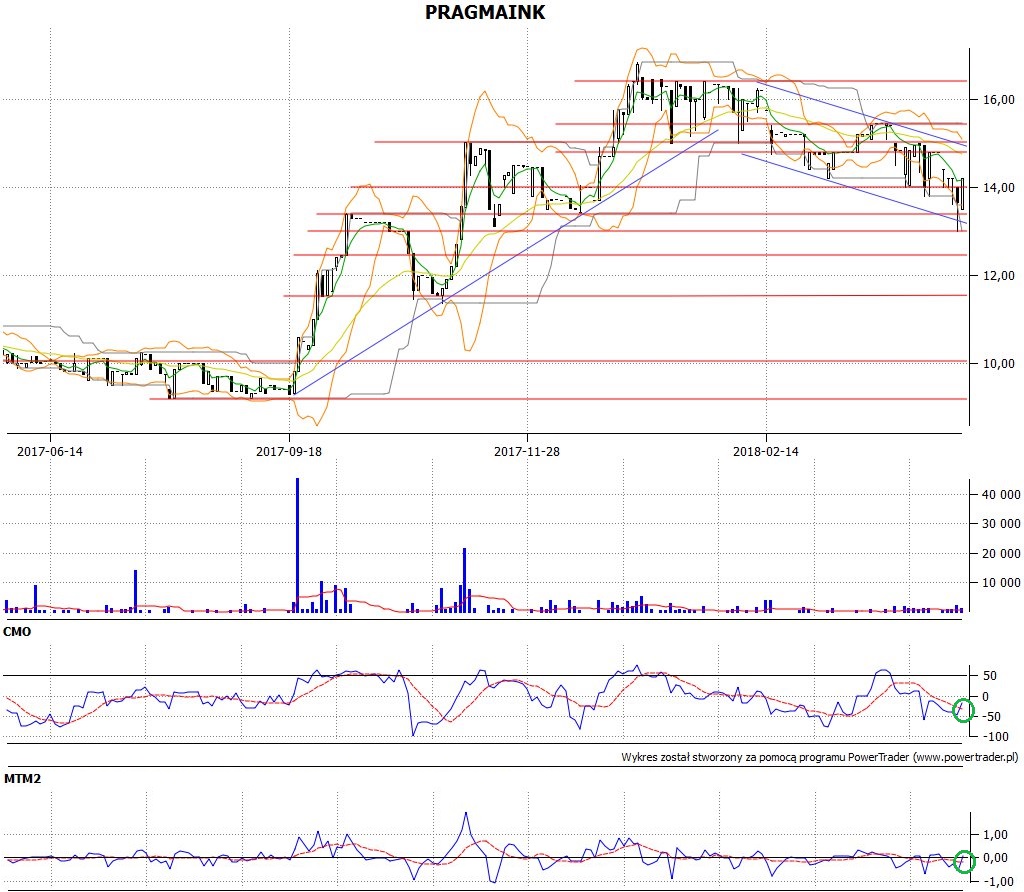Screen dimensions: 1024x892
Task: Click the 40 000 volume axis label
Action: pyautogui.click(x=1000, y=495)
